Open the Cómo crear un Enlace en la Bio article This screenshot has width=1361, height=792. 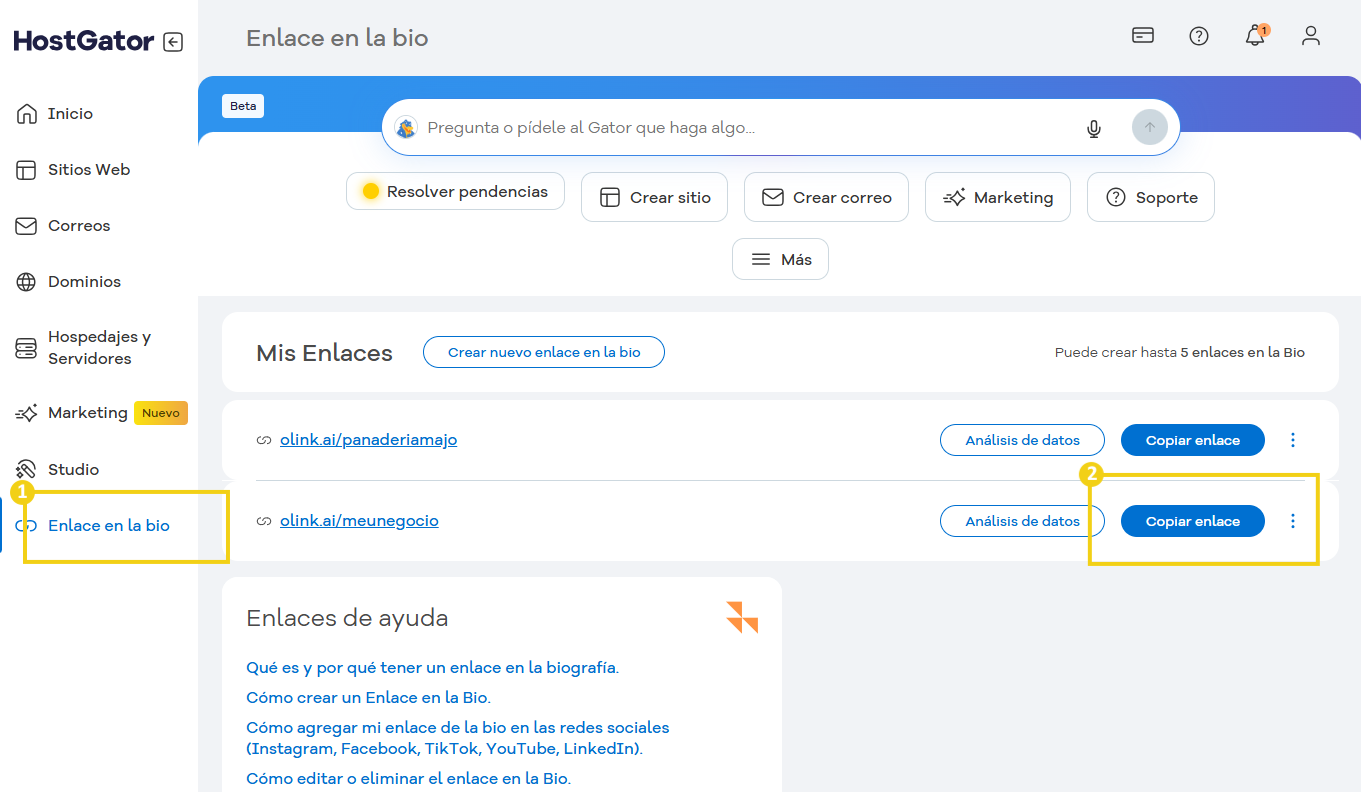click(370, 697)
